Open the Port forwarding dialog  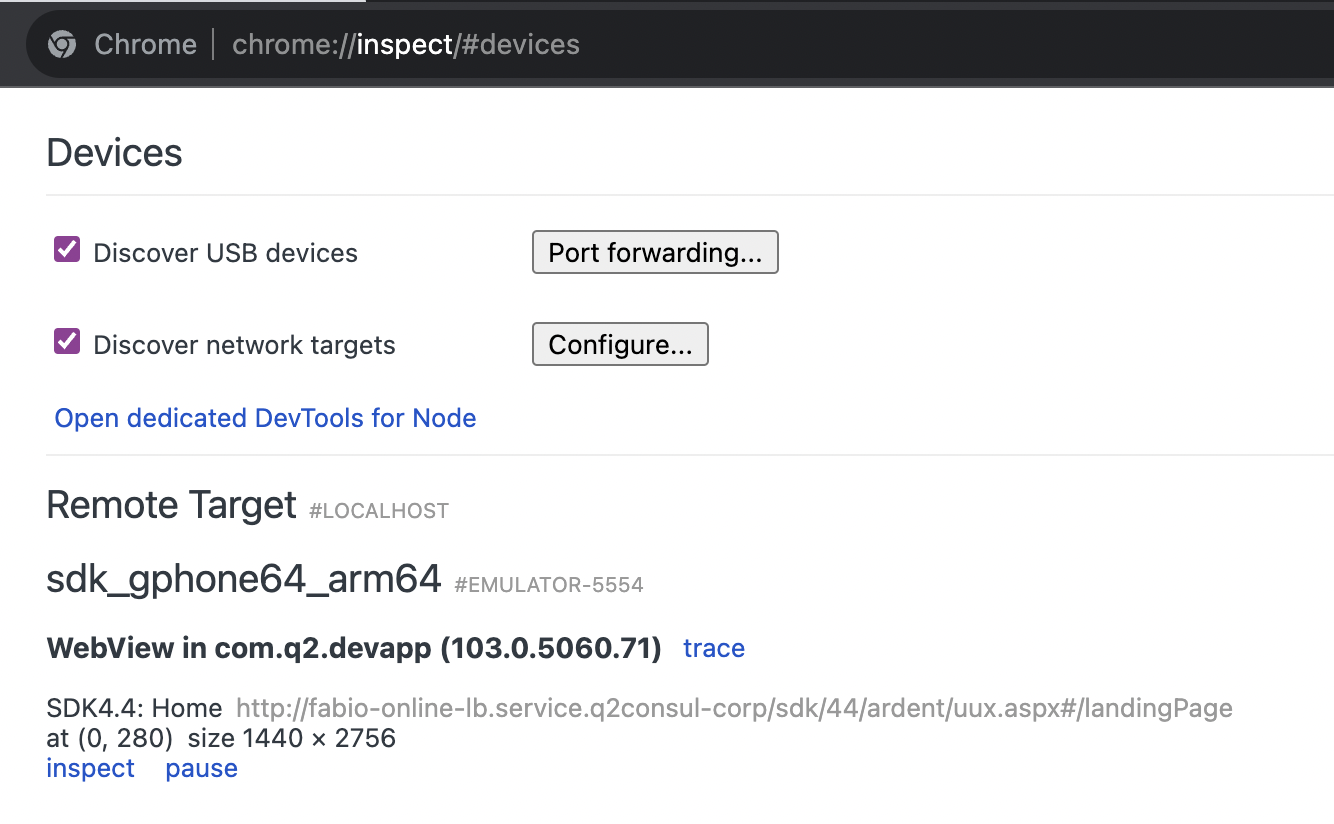tap(655, 252)
